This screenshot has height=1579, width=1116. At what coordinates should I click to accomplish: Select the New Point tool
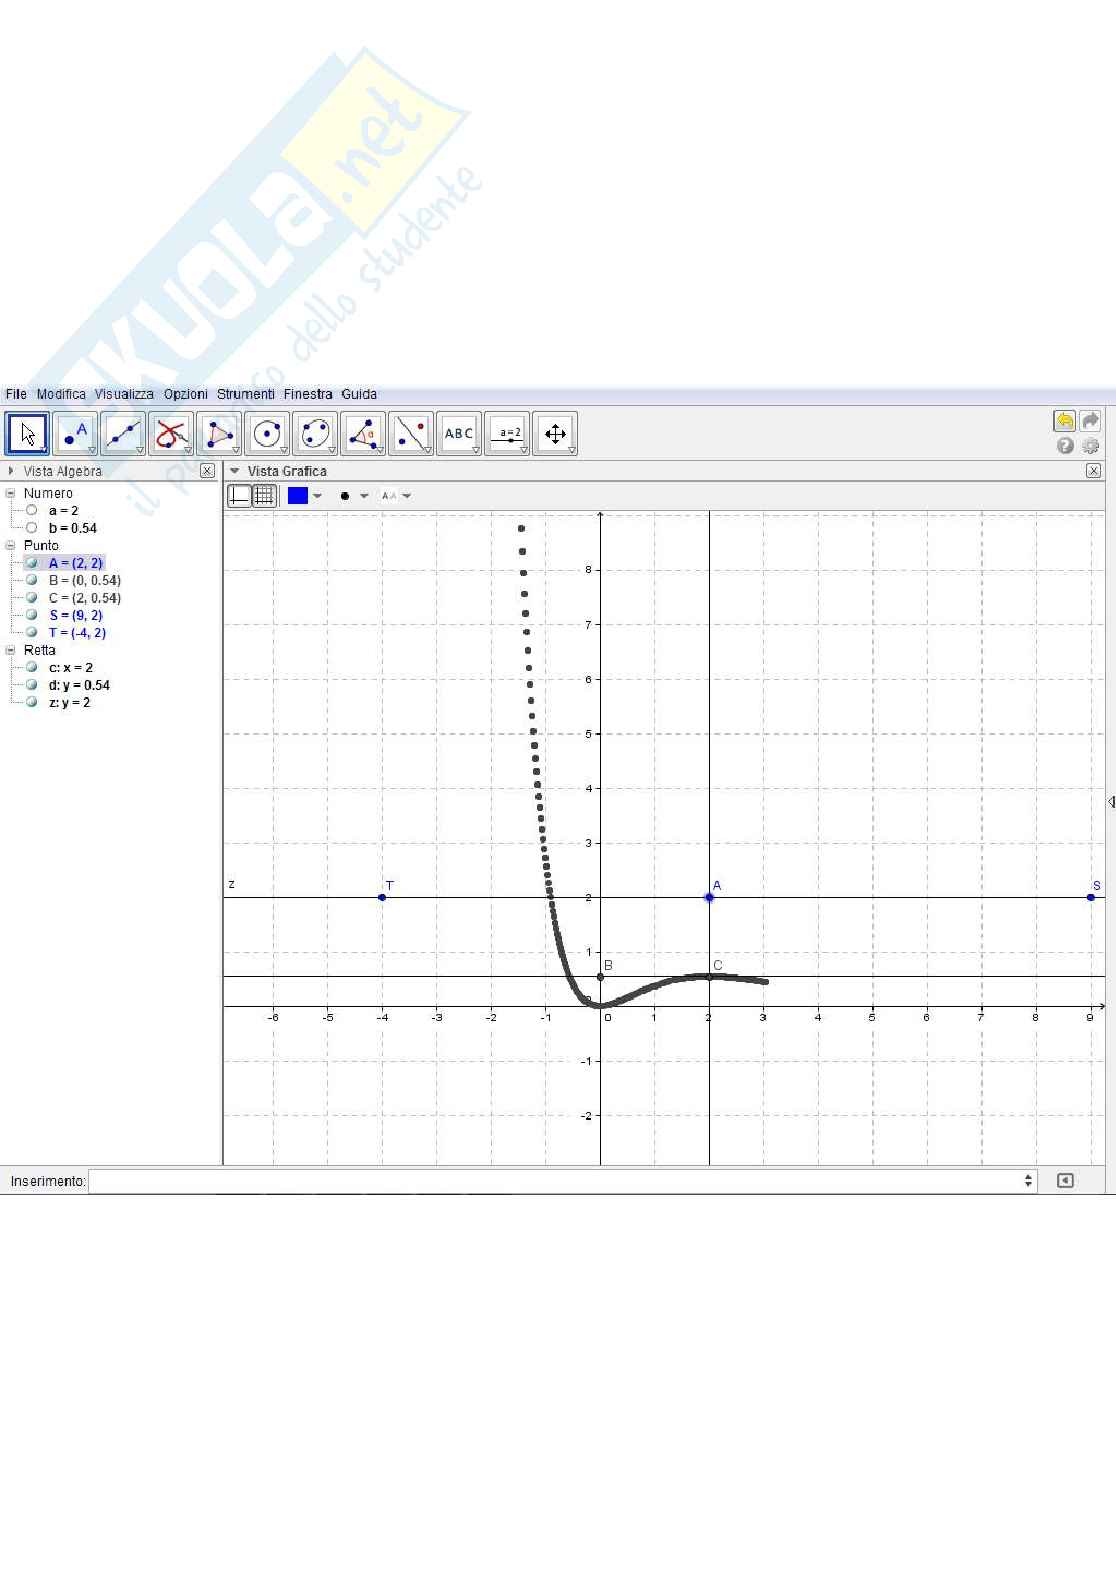click(75, 434)
